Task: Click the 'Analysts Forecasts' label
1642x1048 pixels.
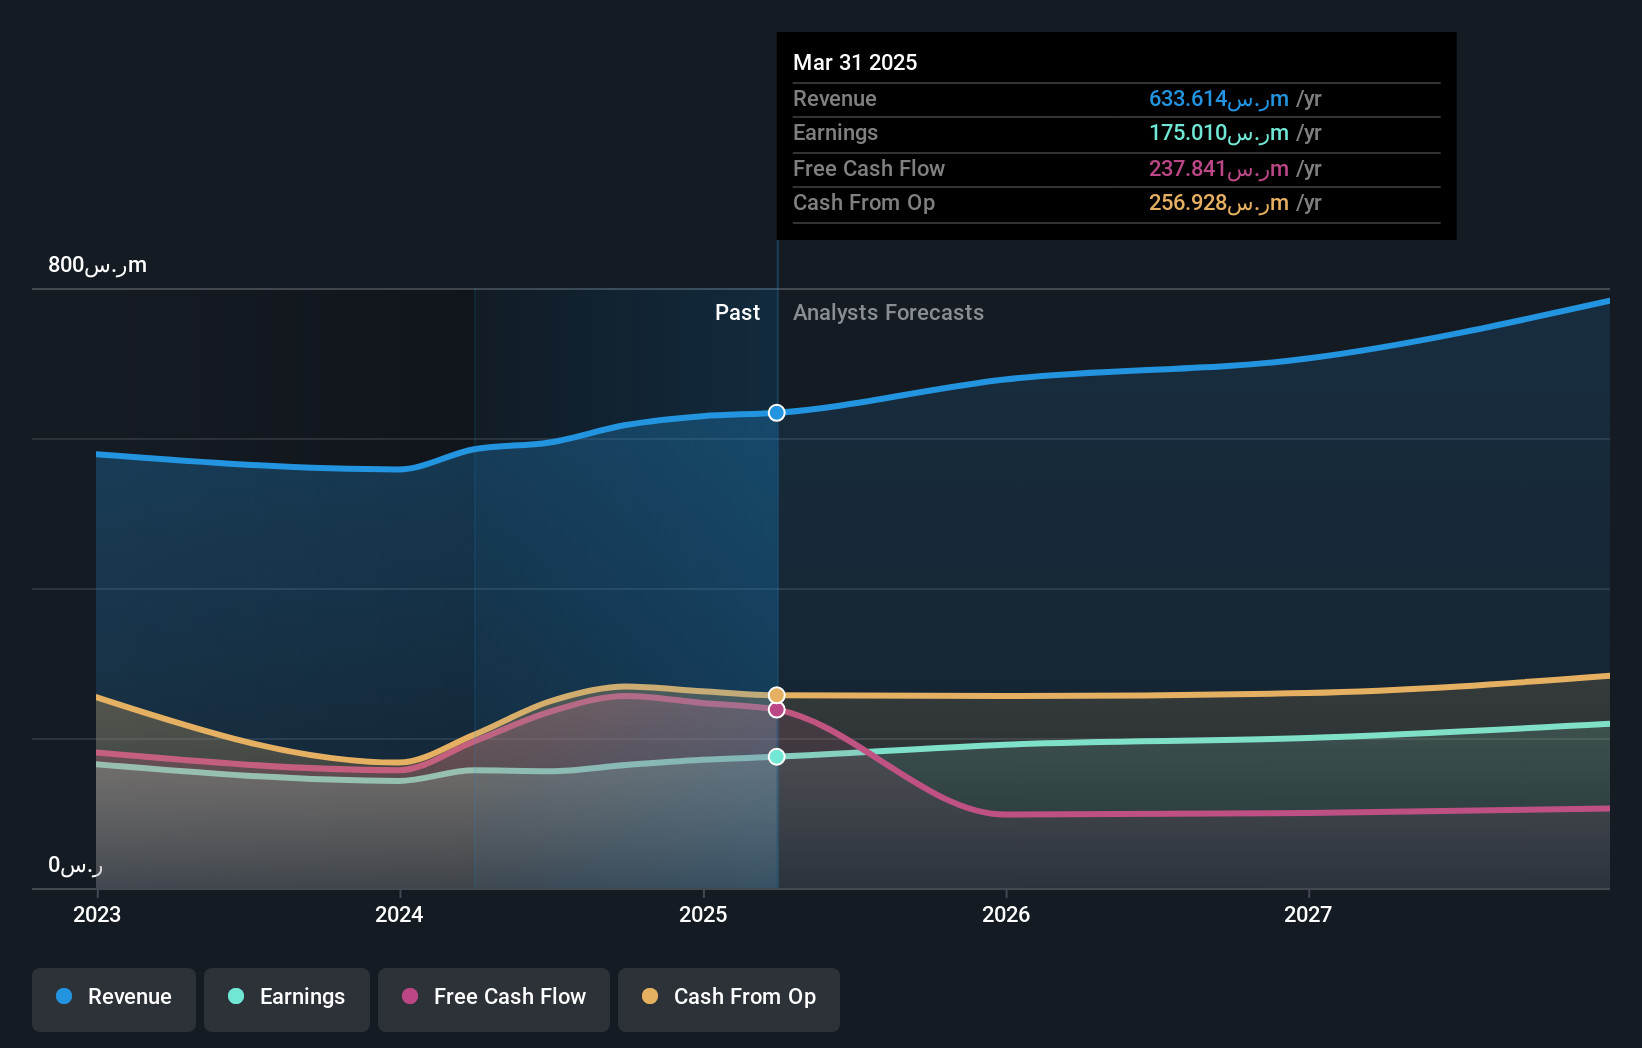Action: (888, 313)
